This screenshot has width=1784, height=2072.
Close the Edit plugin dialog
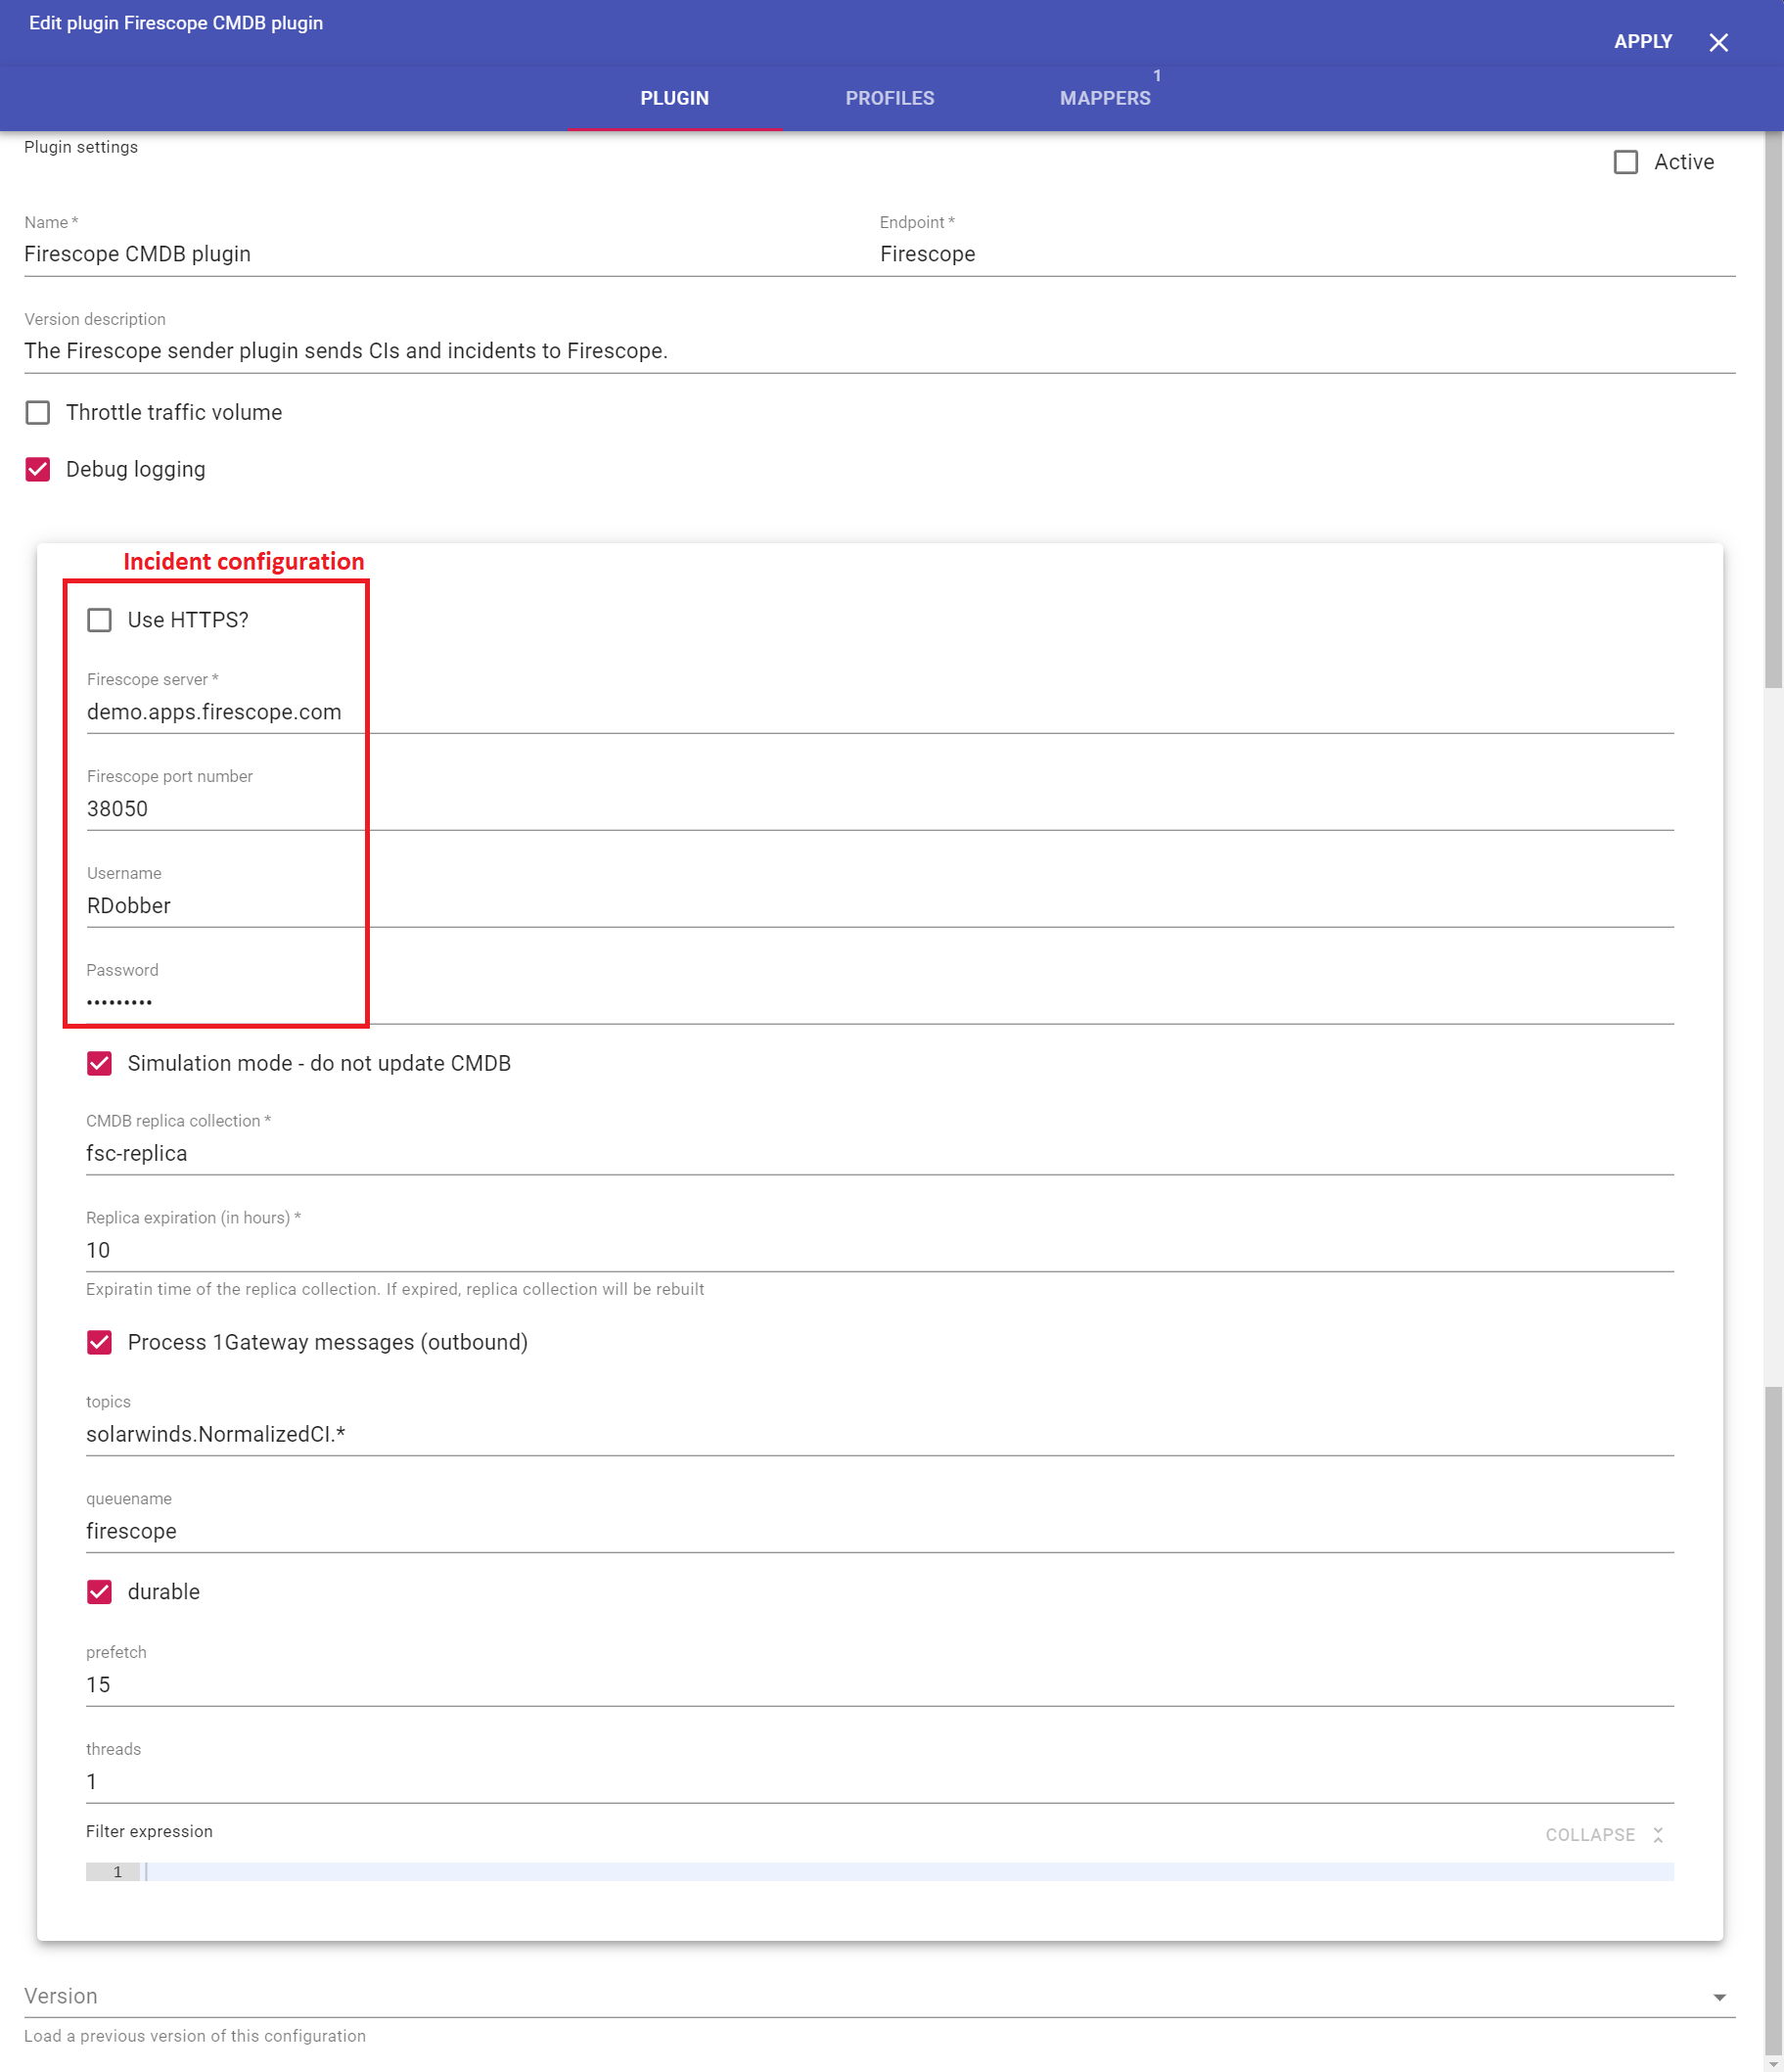(x=1718, y=42)
